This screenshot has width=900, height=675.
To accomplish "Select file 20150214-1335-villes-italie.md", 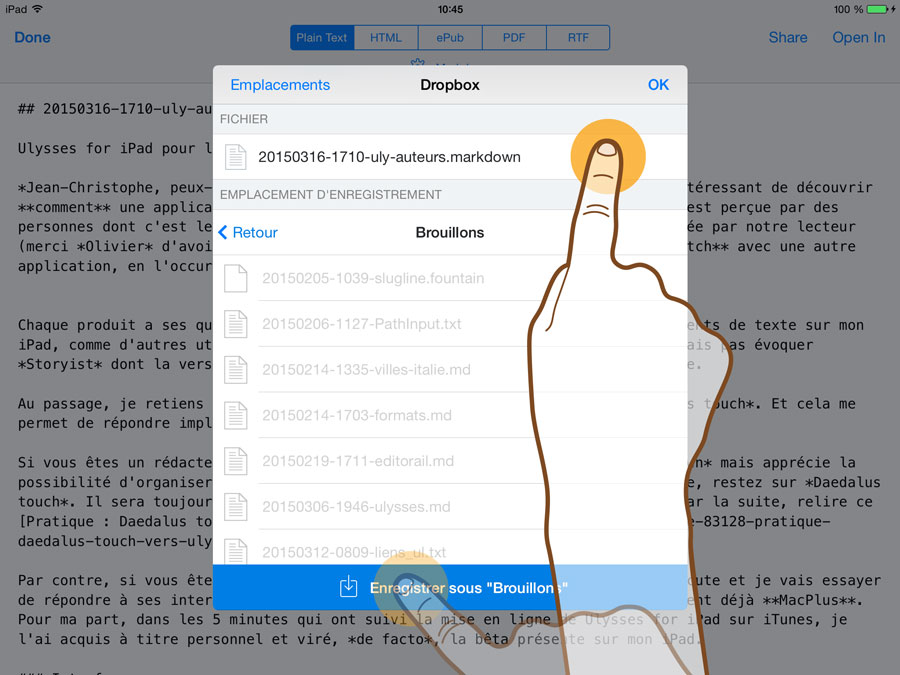I will [450, 370].
